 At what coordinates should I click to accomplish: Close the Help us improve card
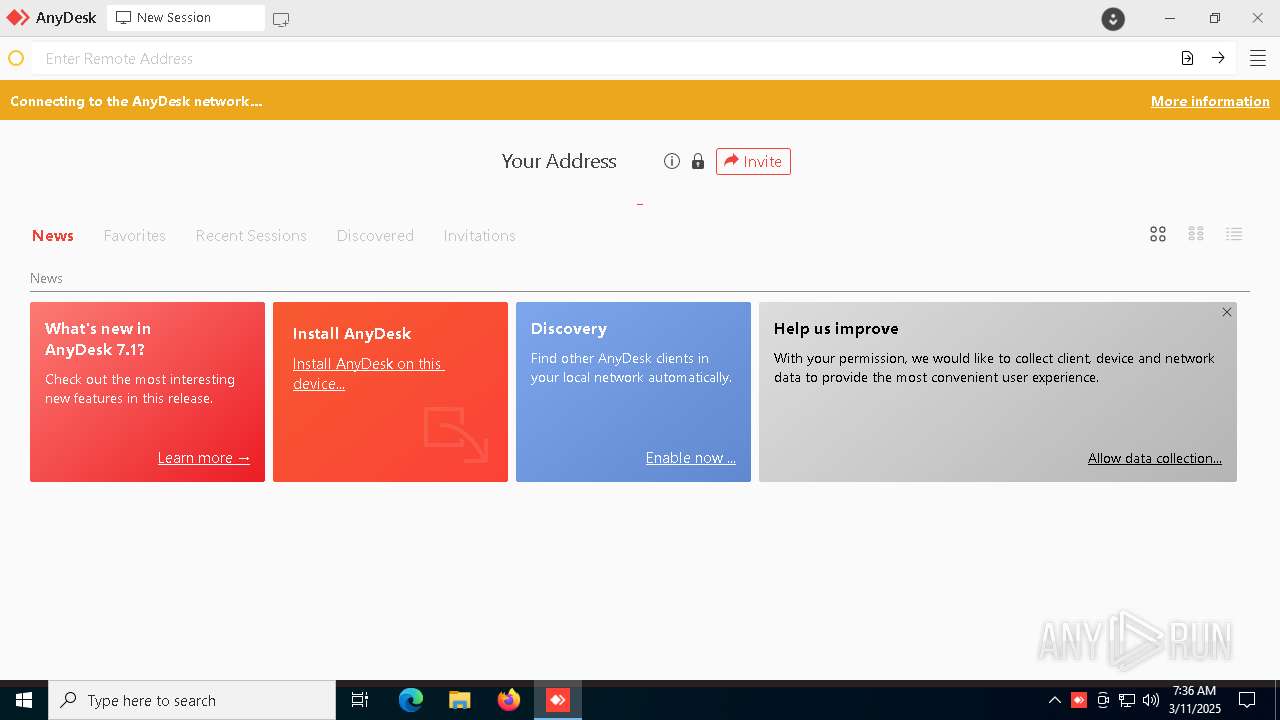pyautogui.click(x=1227, y=312)
